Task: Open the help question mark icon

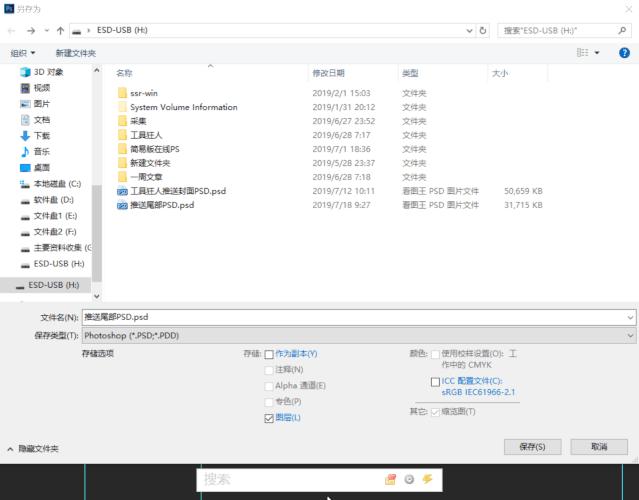Action: (x=624, y=53)
